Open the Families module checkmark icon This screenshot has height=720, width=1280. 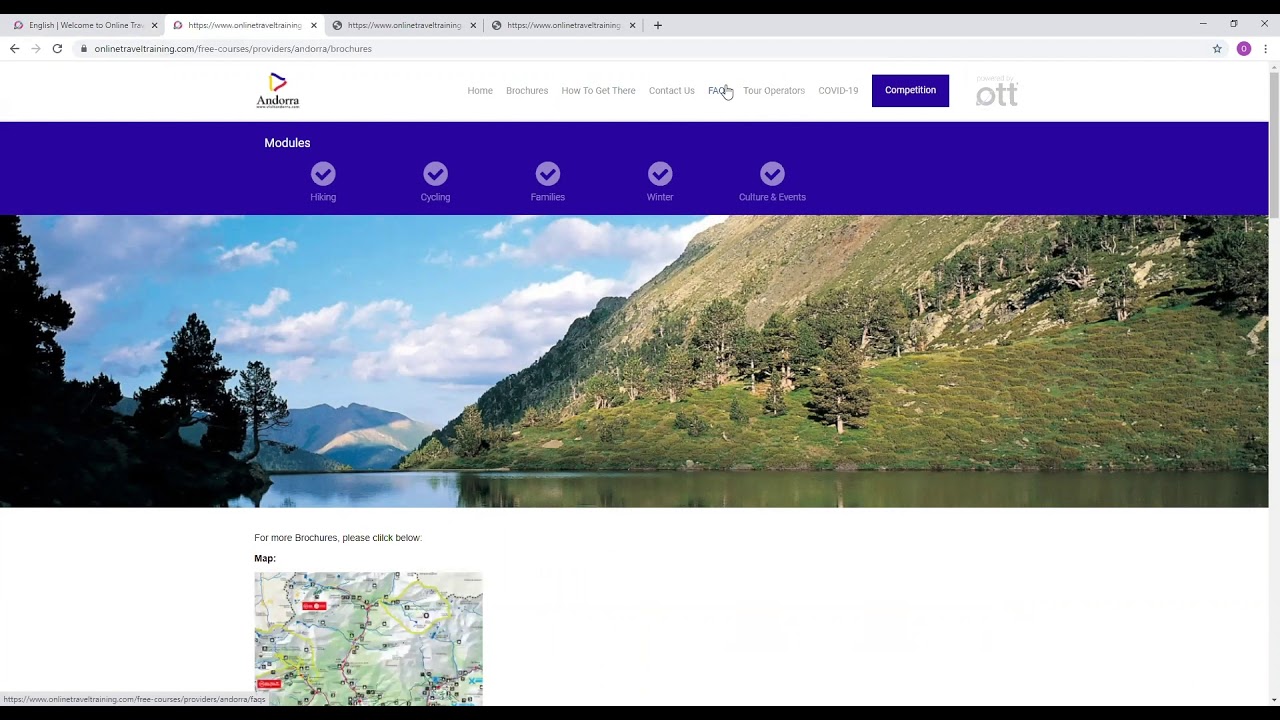pos(547,174)
